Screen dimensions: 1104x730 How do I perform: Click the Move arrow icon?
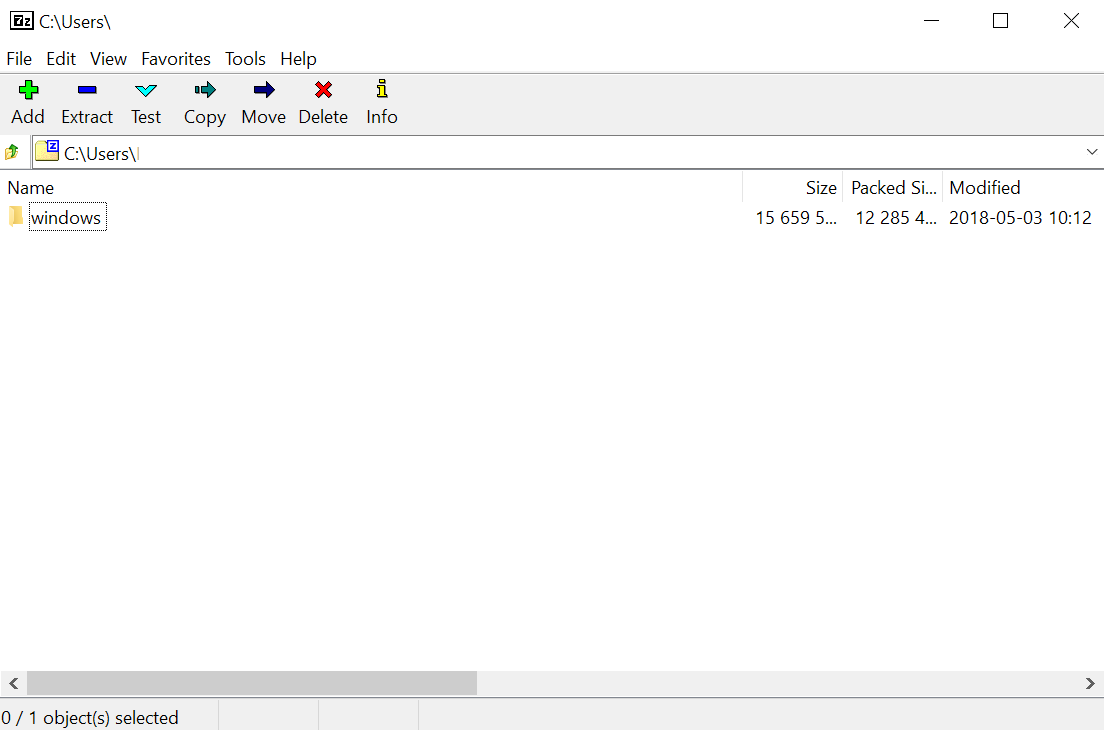[x=264, y=90]
